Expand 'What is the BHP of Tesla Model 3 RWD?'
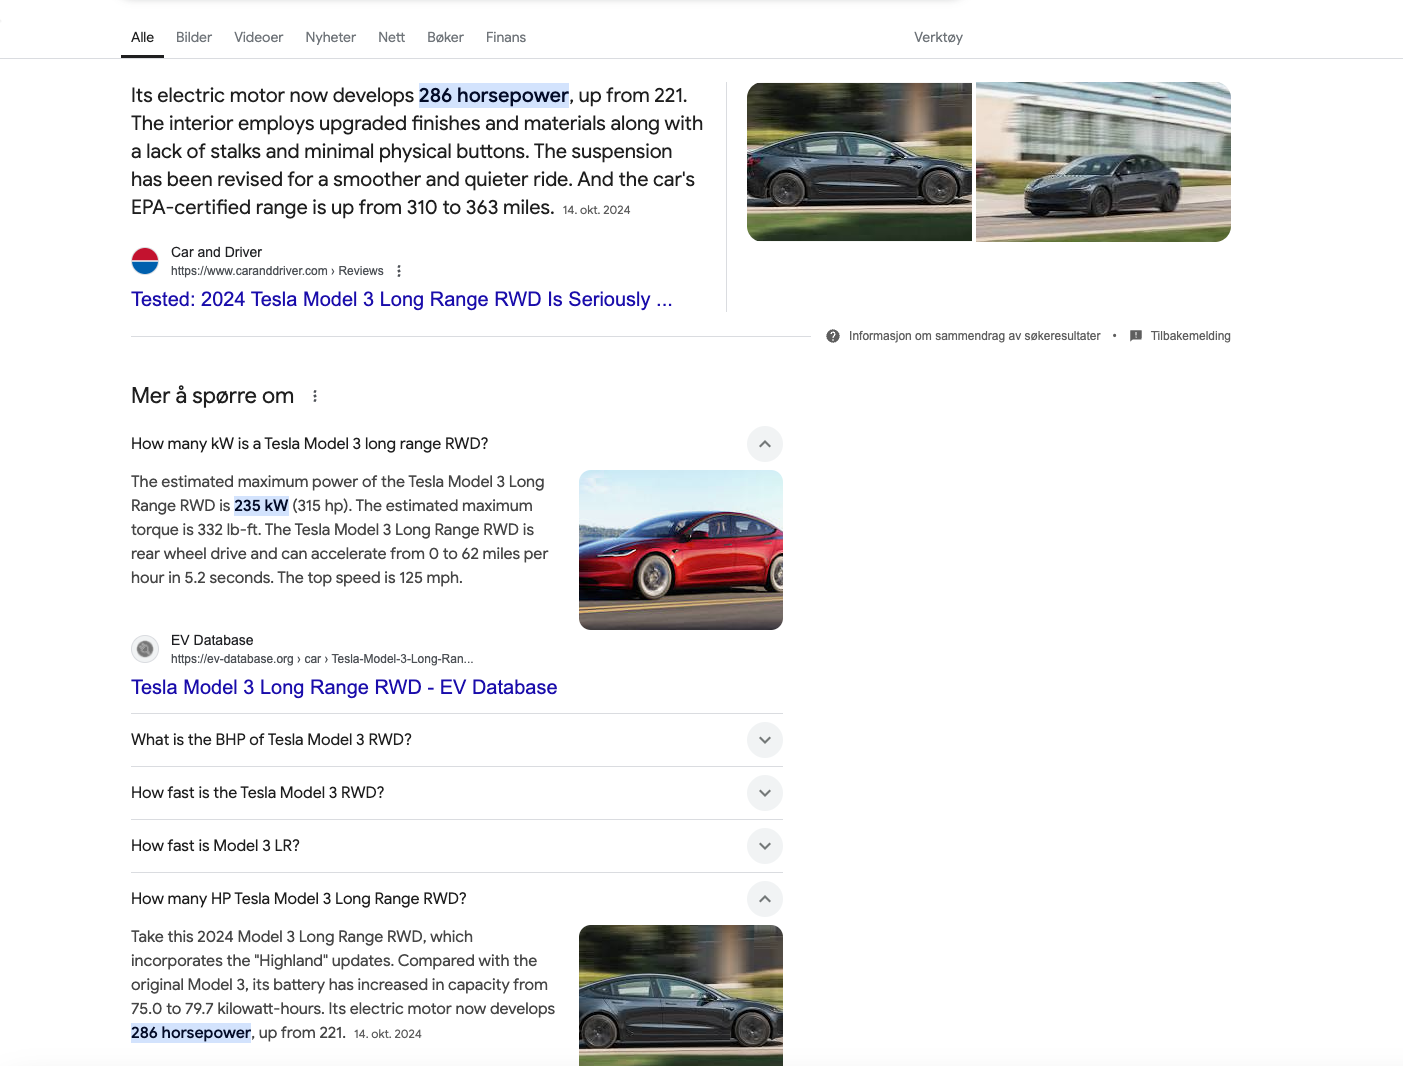The image size is (1403, 1066). tap(765, 740)
